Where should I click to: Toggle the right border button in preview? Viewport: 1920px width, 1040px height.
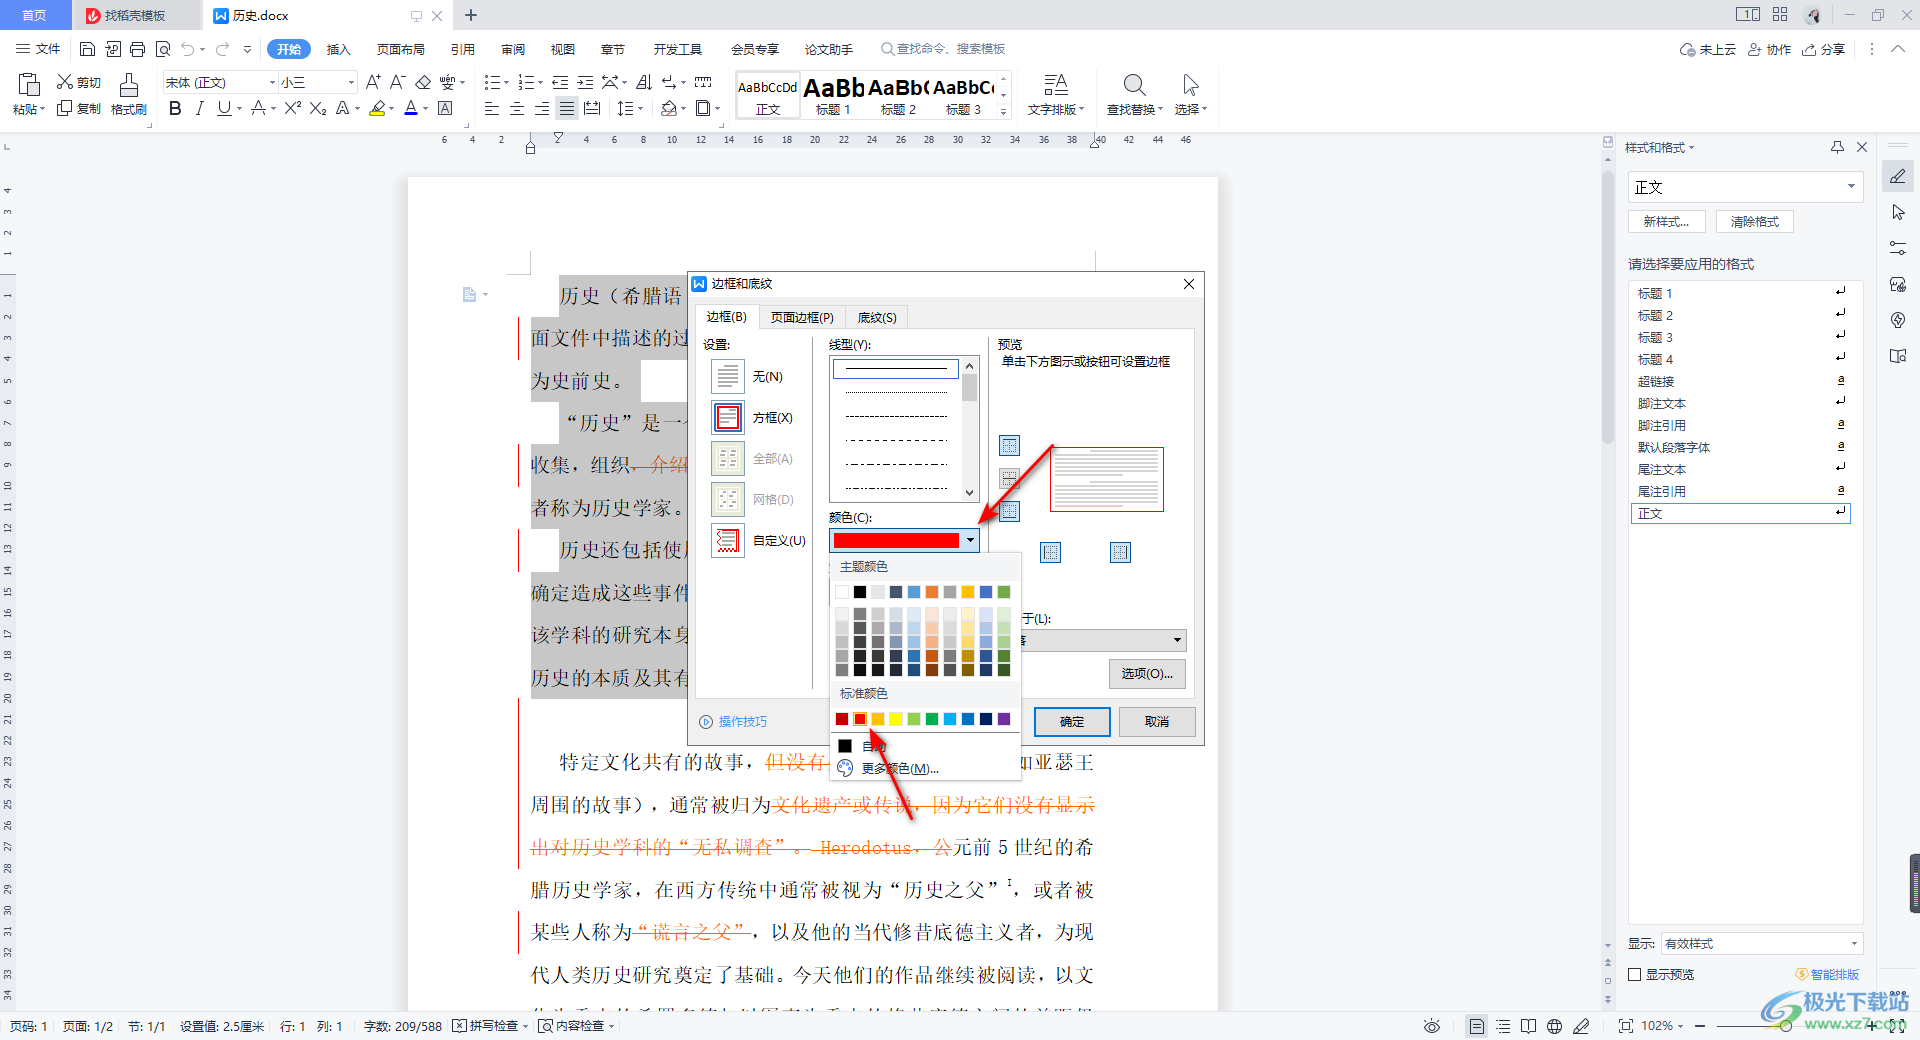pyautogui.click(x=1120, y=552)
